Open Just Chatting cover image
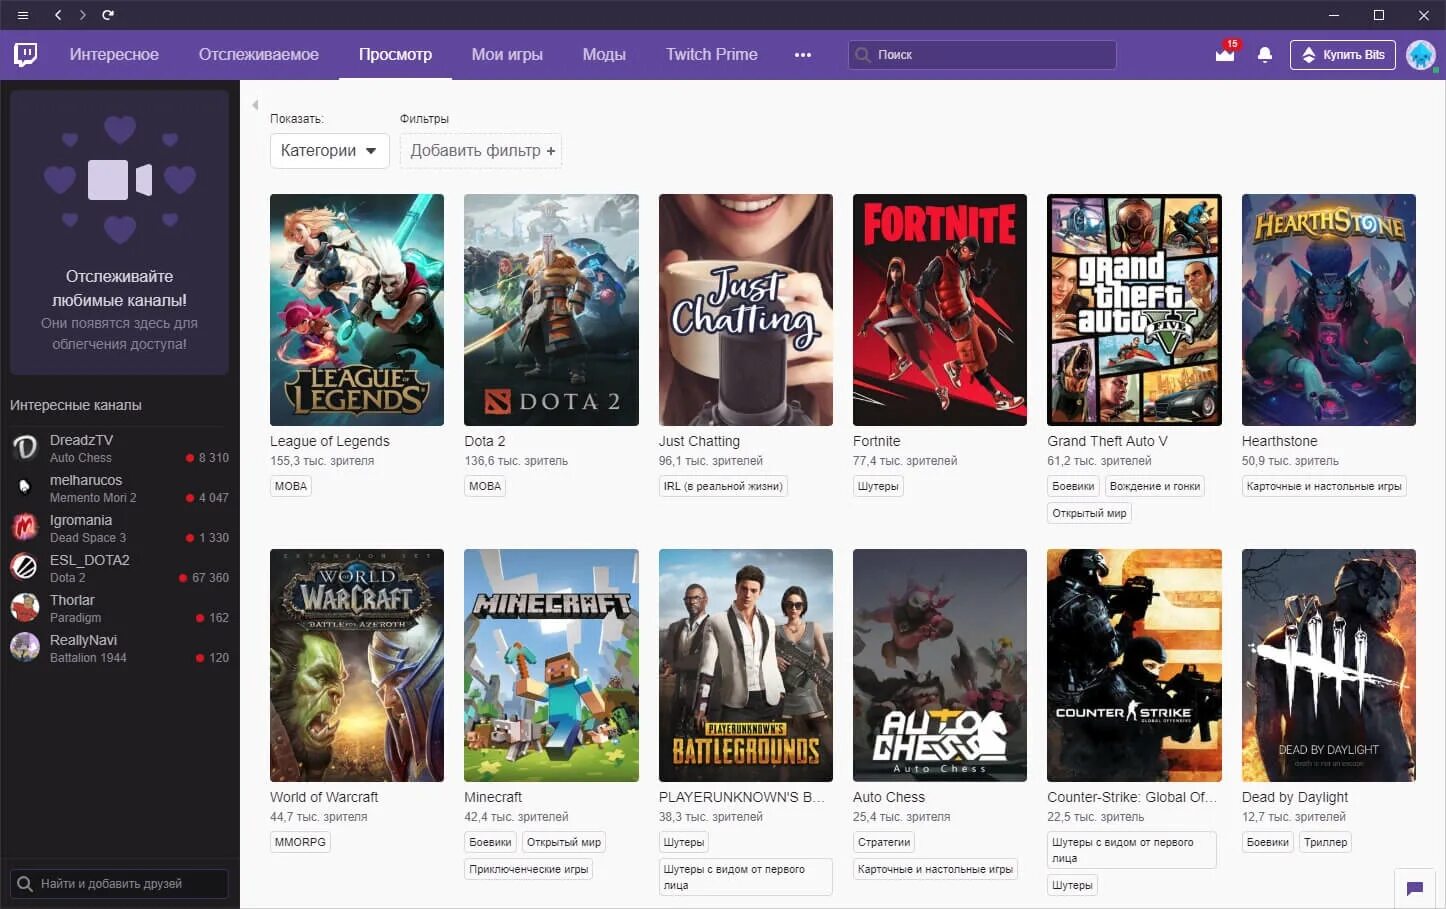Image resolution: width=1446 pixels, height=909 pixels. click(746, 310)
